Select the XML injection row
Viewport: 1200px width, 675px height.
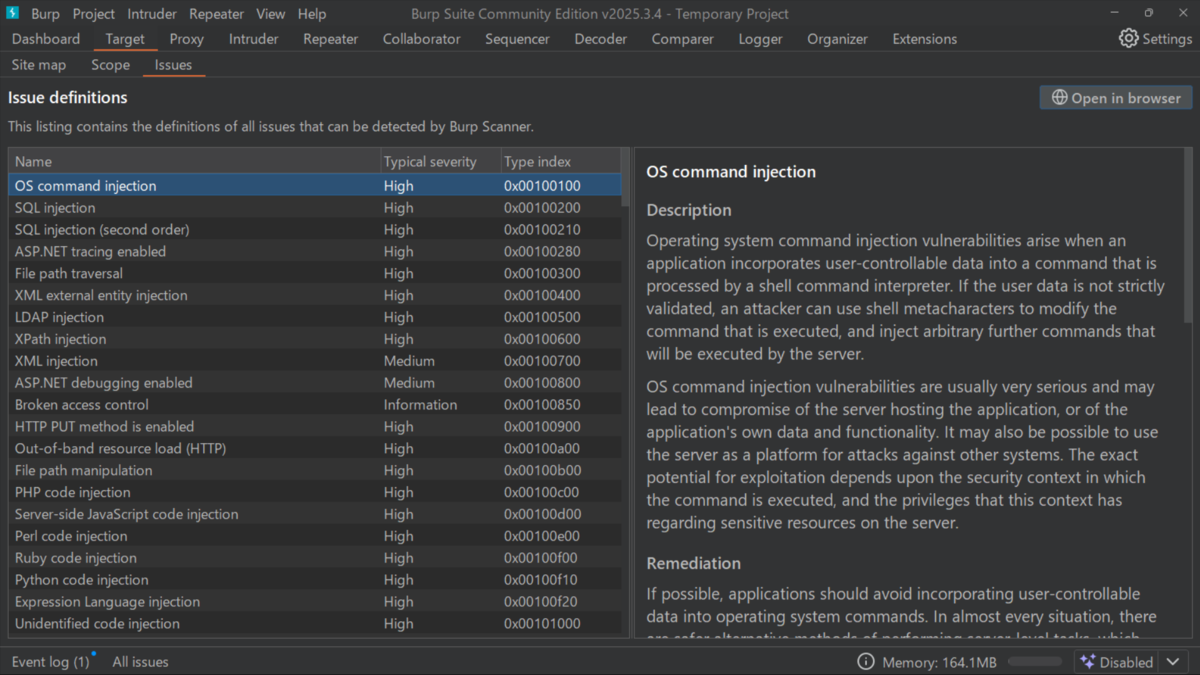pyautogui.click(x=315, y=361)
